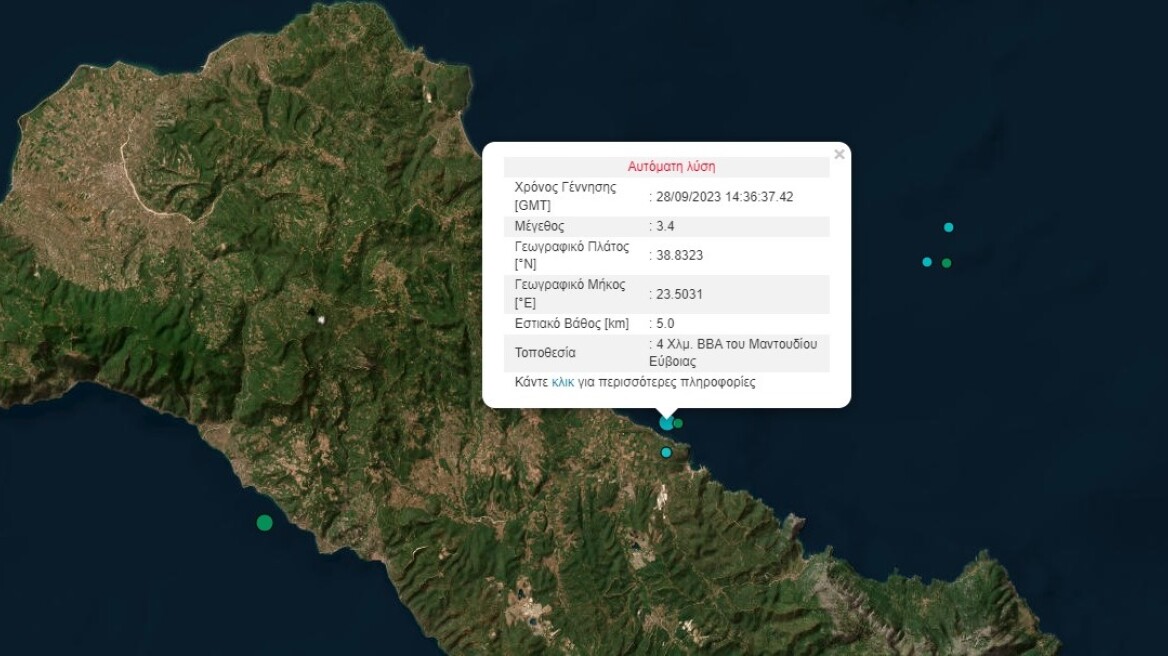Click the longitude value 23.5031
This screenshot has height=656, width=1168.
(679, 295)
